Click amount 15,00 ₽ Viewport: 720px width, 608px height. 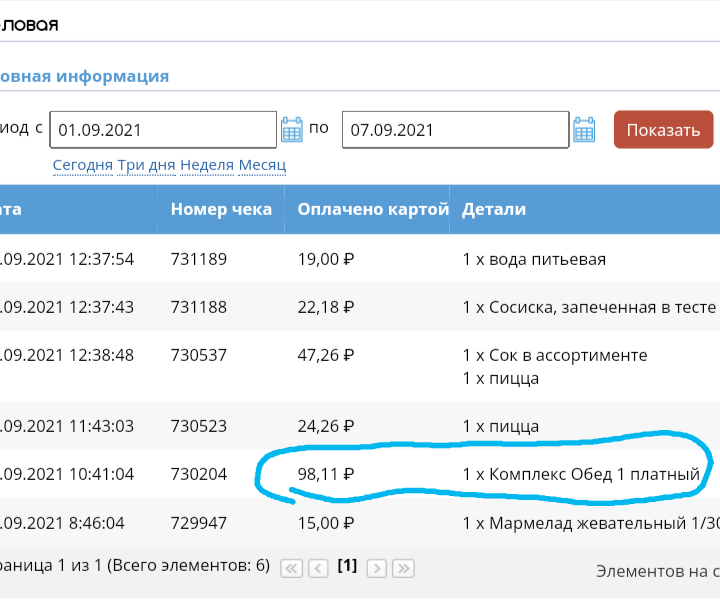[x=326, y=524]
